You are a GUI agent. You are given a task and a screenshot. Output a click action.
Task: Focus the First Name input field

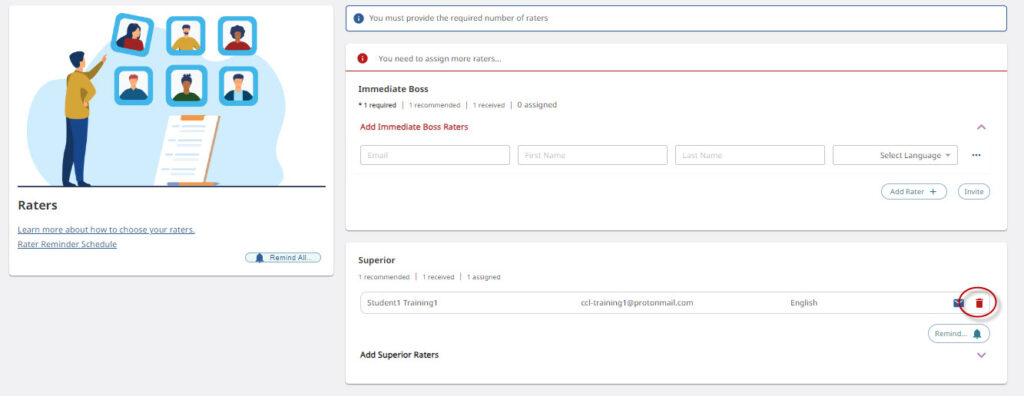(592, 155)
